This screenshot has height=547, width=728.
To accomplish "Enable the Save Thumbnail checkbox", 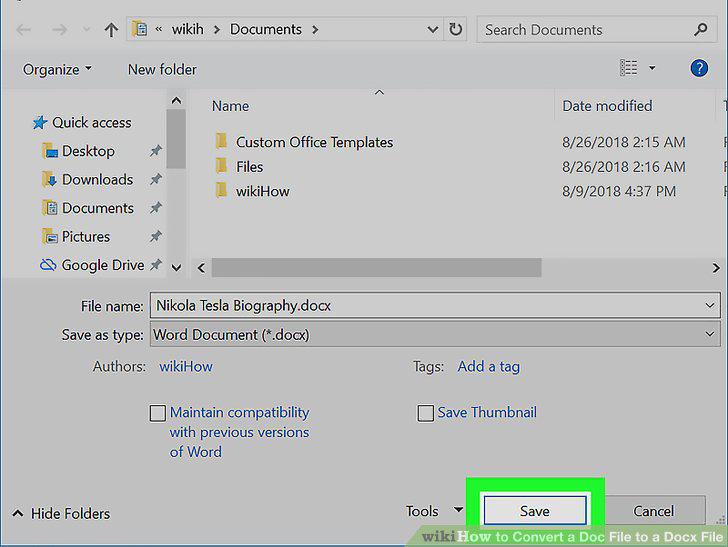I will click(x=426, y=413).
